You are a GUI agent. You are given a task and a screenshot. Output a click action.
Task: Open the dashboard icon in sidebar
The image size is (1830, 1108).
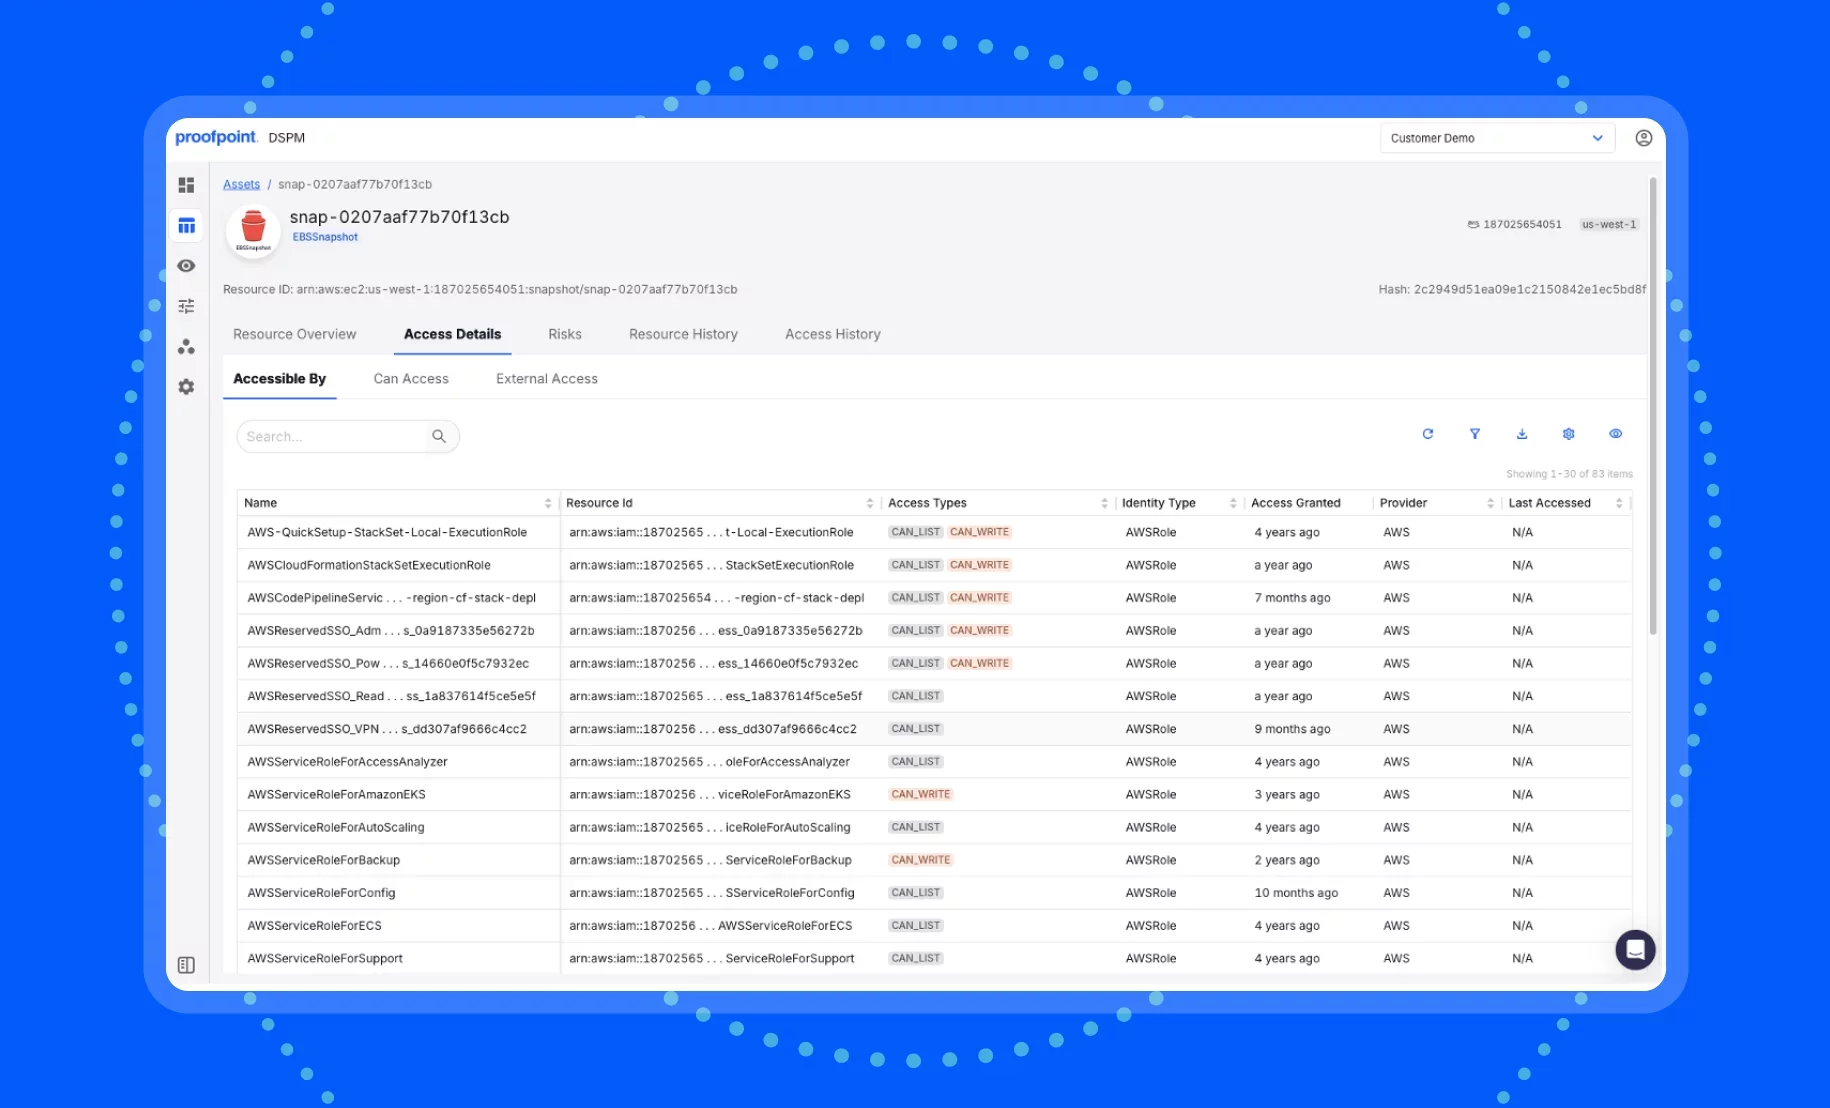point(186,185)
